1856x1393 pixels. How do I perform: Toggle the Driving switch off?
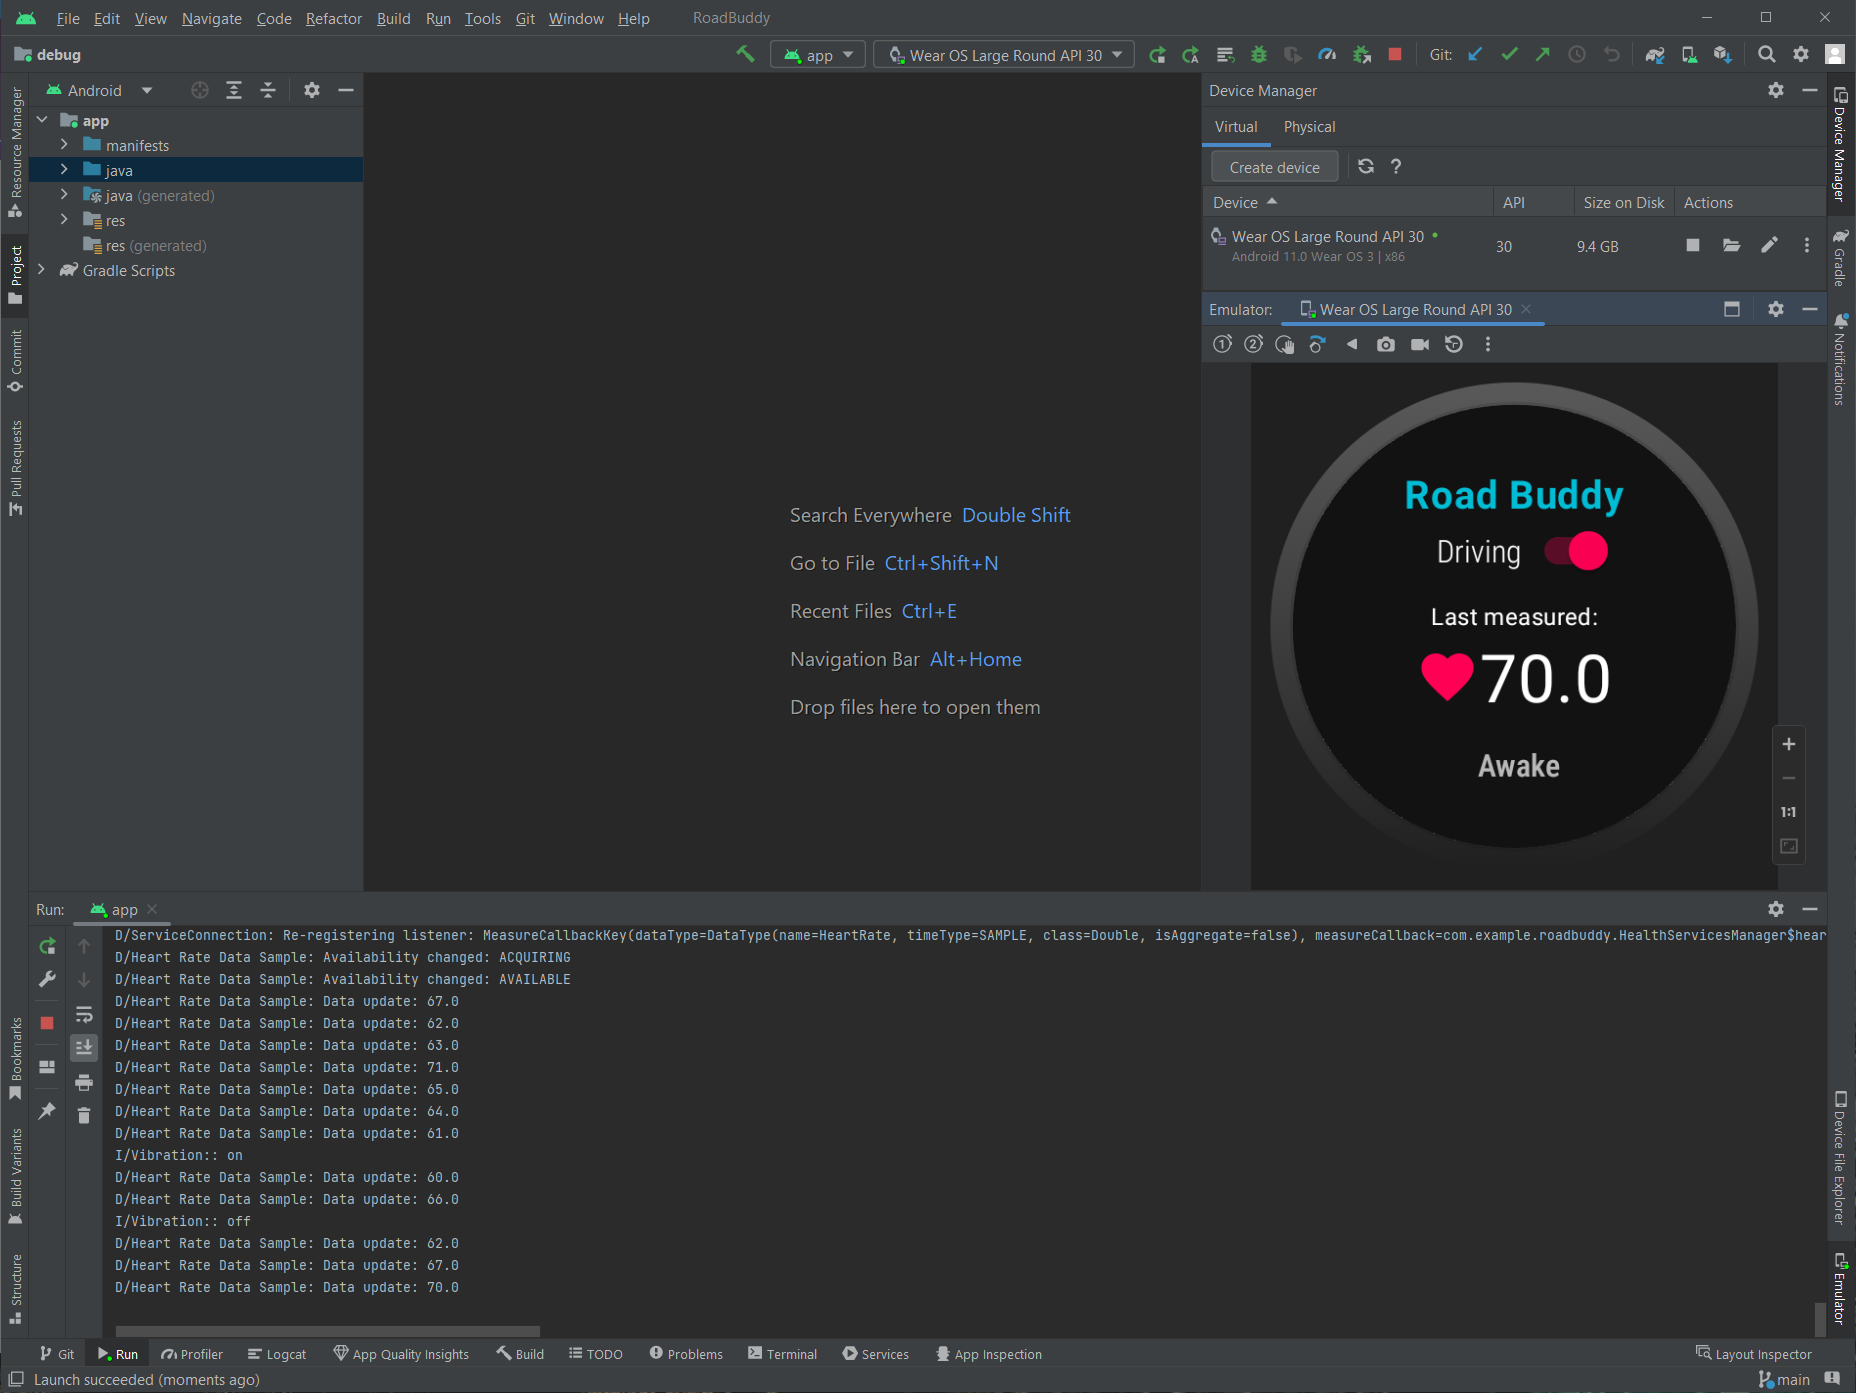1577,551
